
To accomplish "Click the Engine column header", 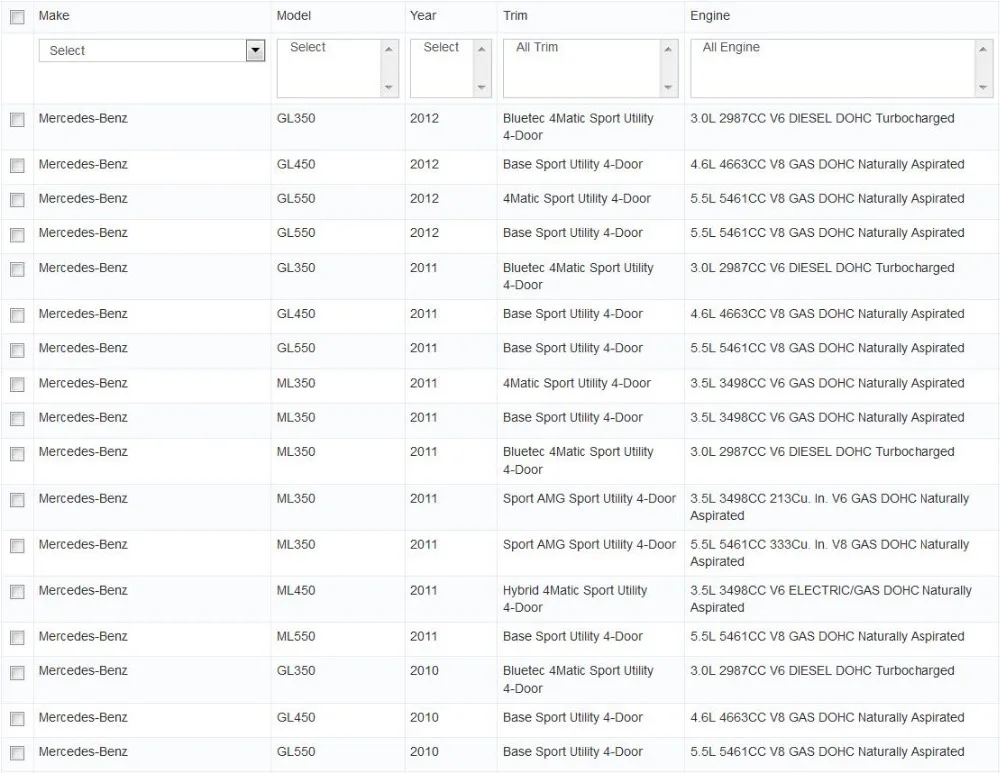I will (x=710, y=15).
